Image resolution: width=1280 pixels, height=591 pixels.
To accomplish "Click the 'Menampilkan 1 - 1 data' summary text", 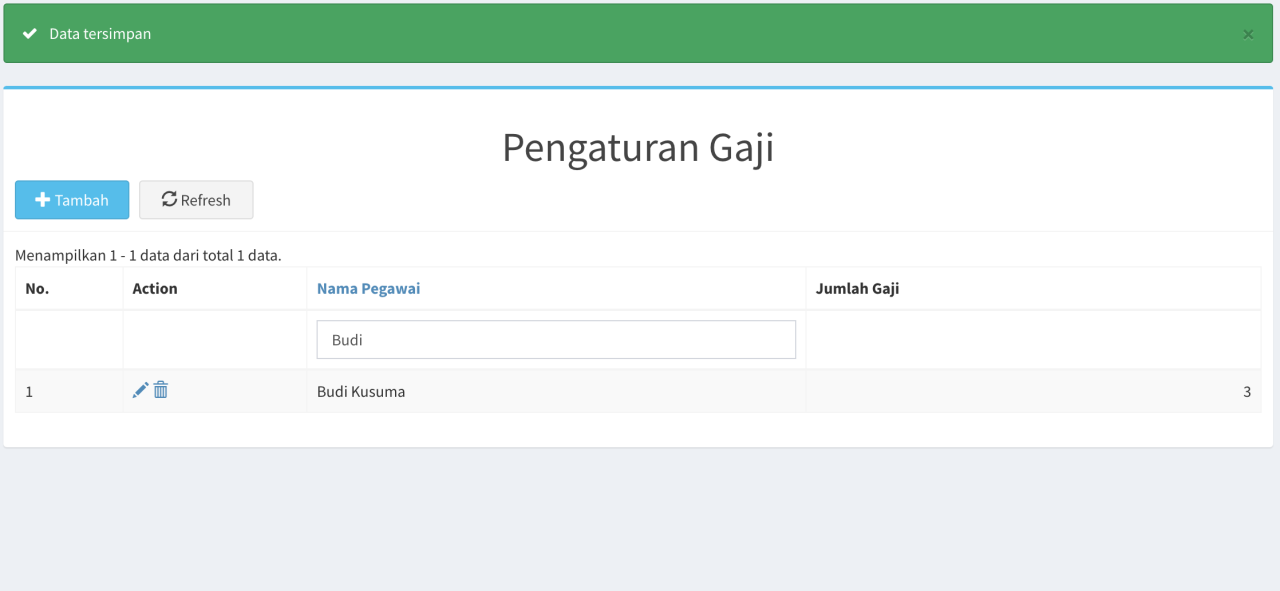I will pos(148,255).
